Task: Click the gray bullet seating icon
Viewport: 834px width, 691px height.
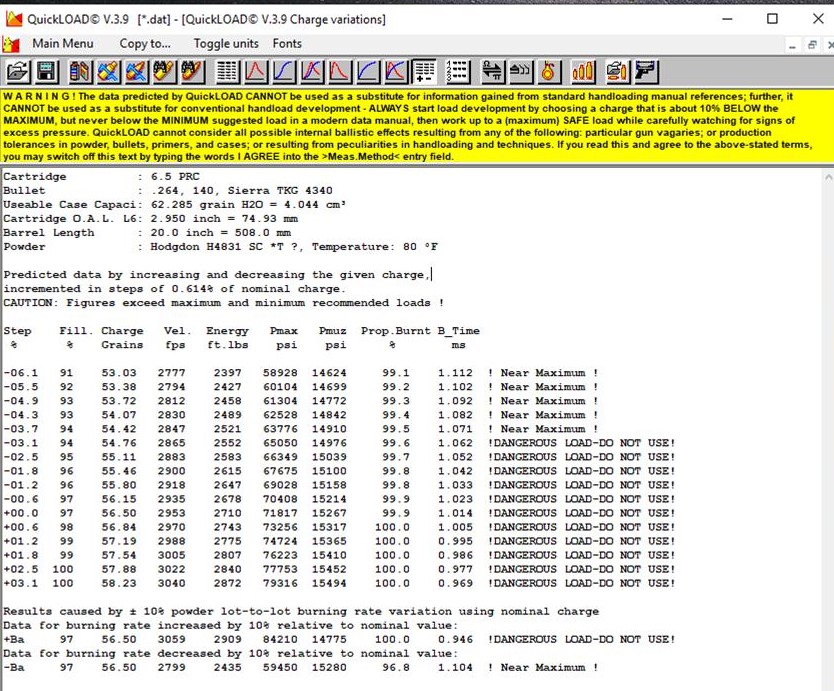Action: pos(521,71)
